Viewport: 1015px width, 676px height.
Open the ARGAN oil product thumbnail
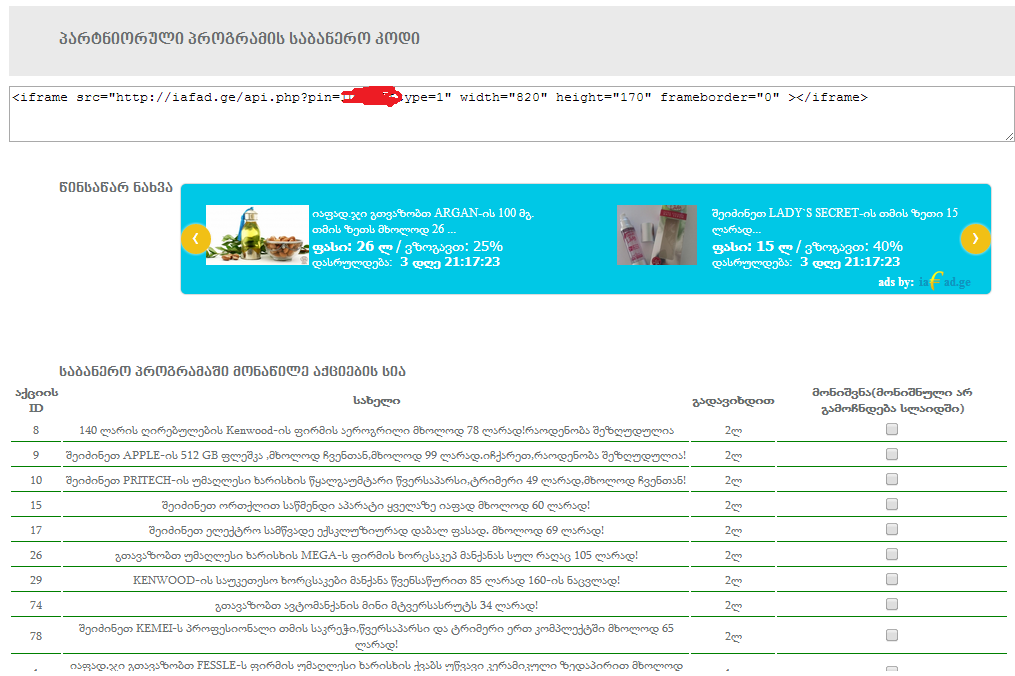(x=257, y=235)
